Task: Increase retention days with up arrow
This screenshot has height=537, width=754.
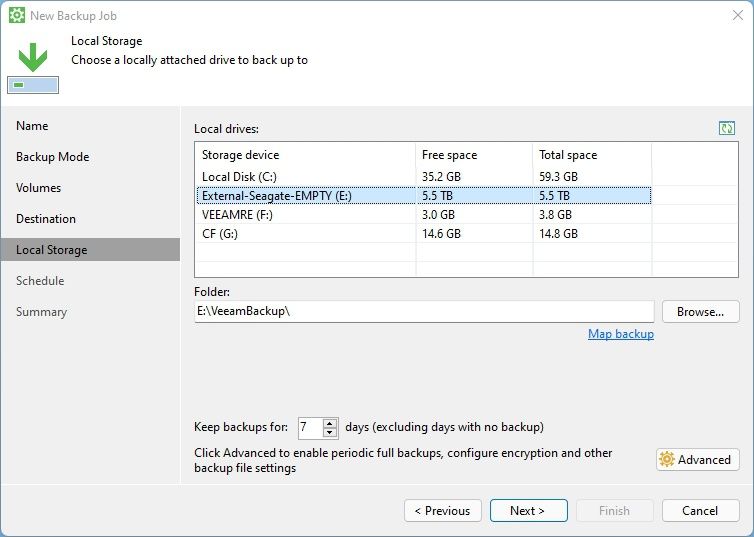Action: point(329,423)
